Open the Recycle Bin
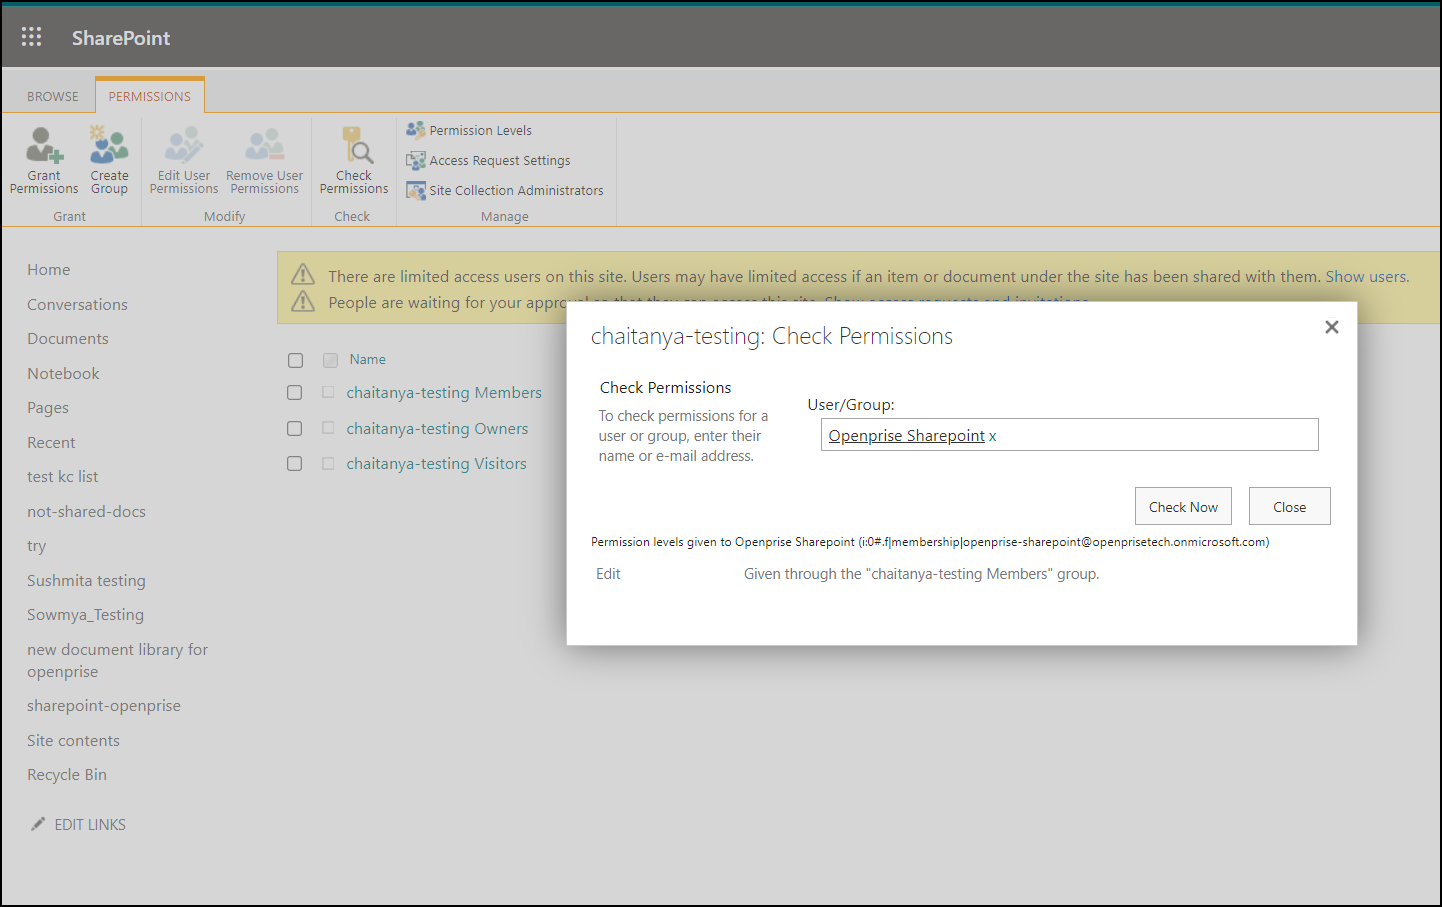Image resolution: width=1442 pixels, height=907 pixels. tap(67, 775)
